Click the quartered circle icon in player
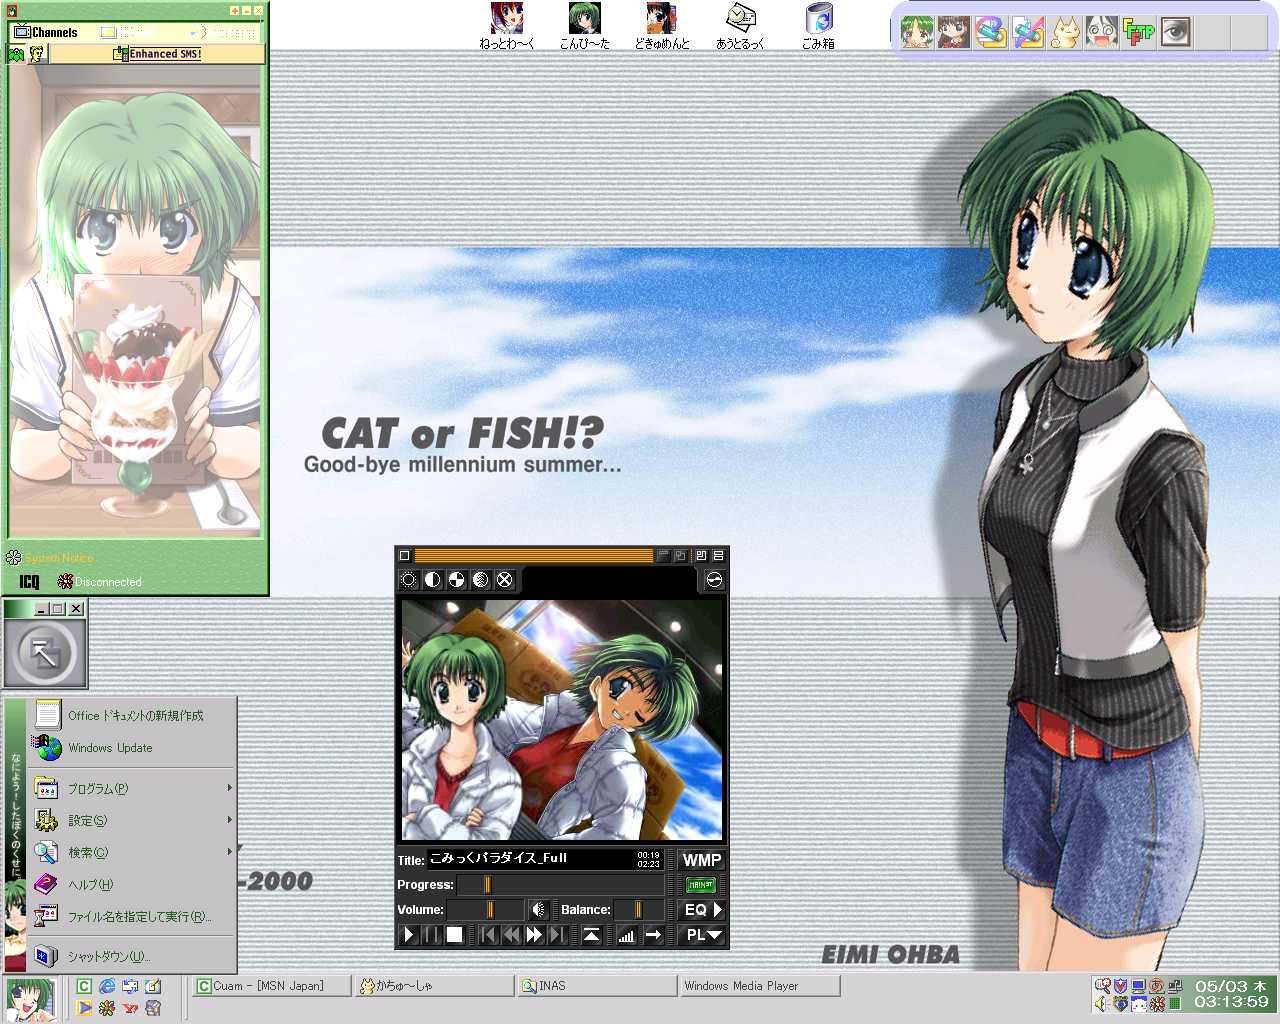 457,580
